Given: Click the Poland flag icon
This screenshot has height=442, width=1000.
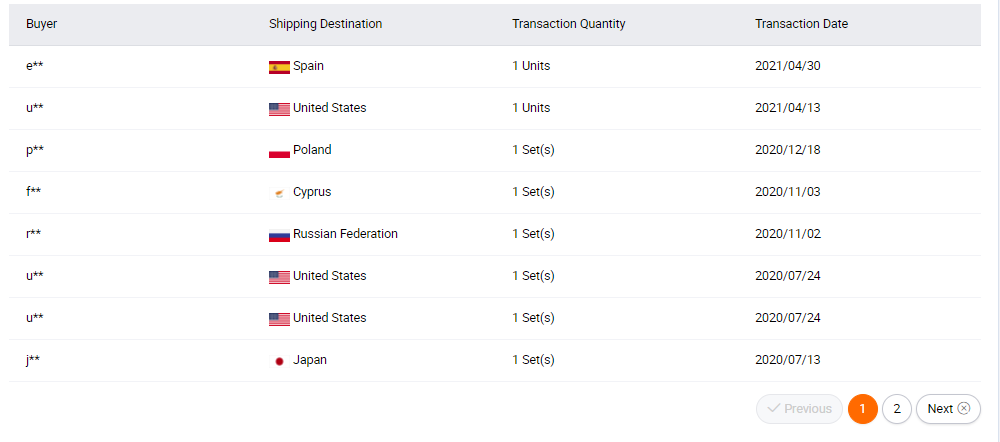Looking at the screenshot, I should [x=279, y=151].
